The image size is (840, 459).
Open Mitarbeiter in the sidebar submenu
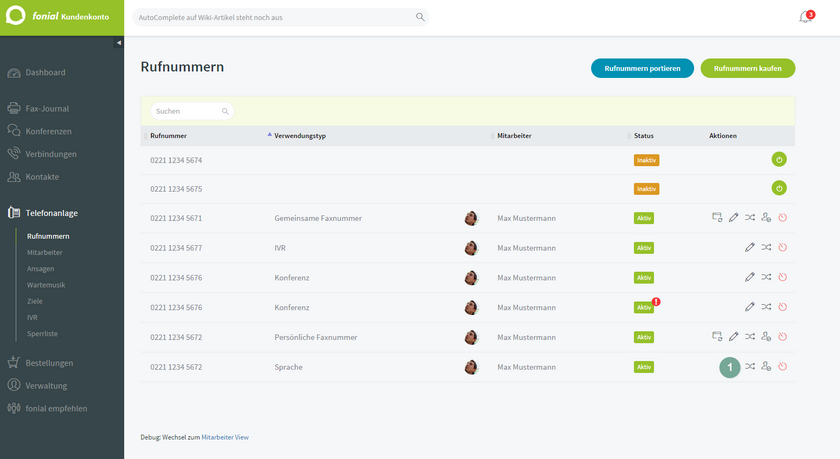(44, 252)
